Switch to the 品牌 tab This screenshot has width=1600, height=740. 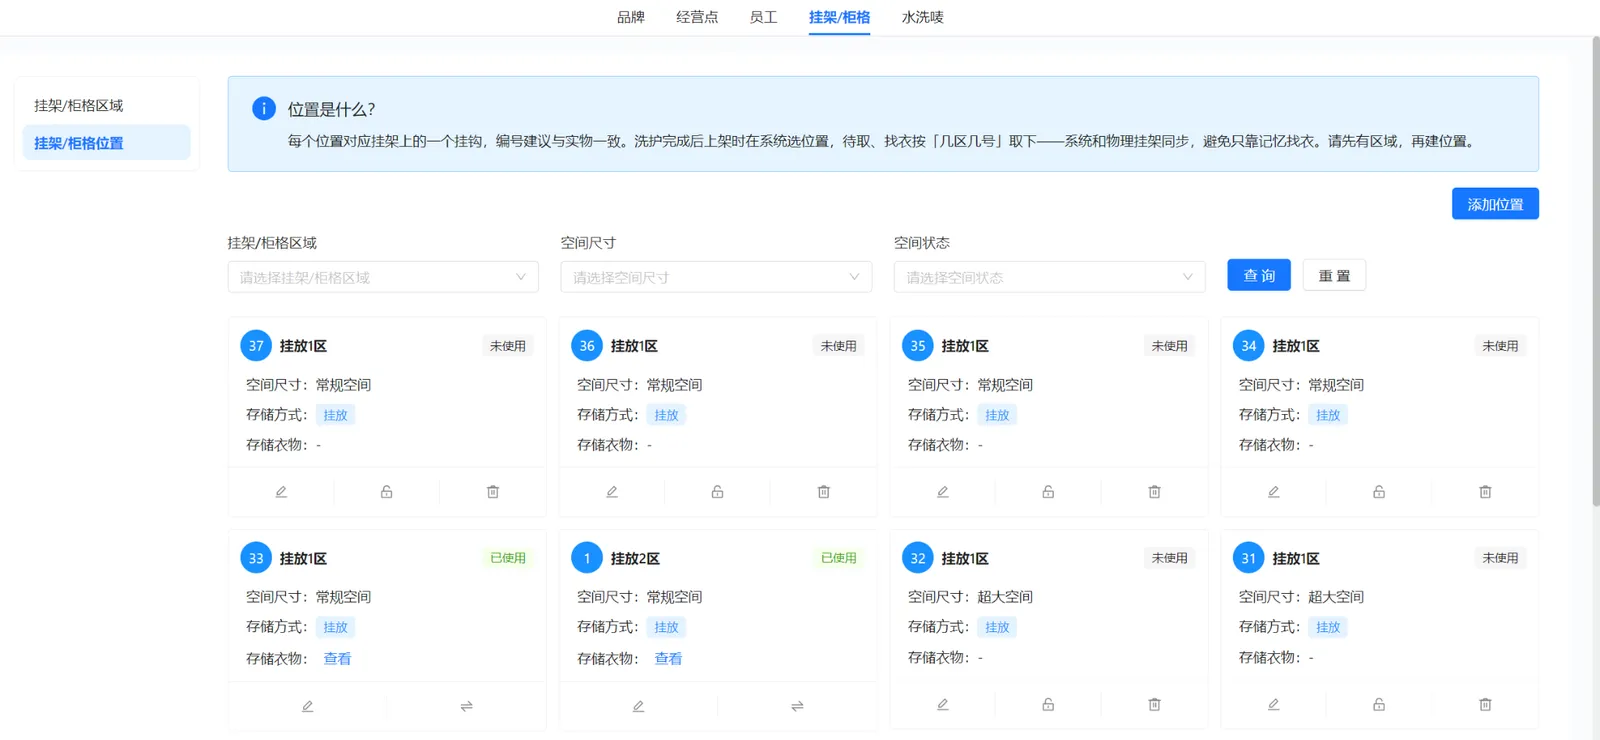631,17
